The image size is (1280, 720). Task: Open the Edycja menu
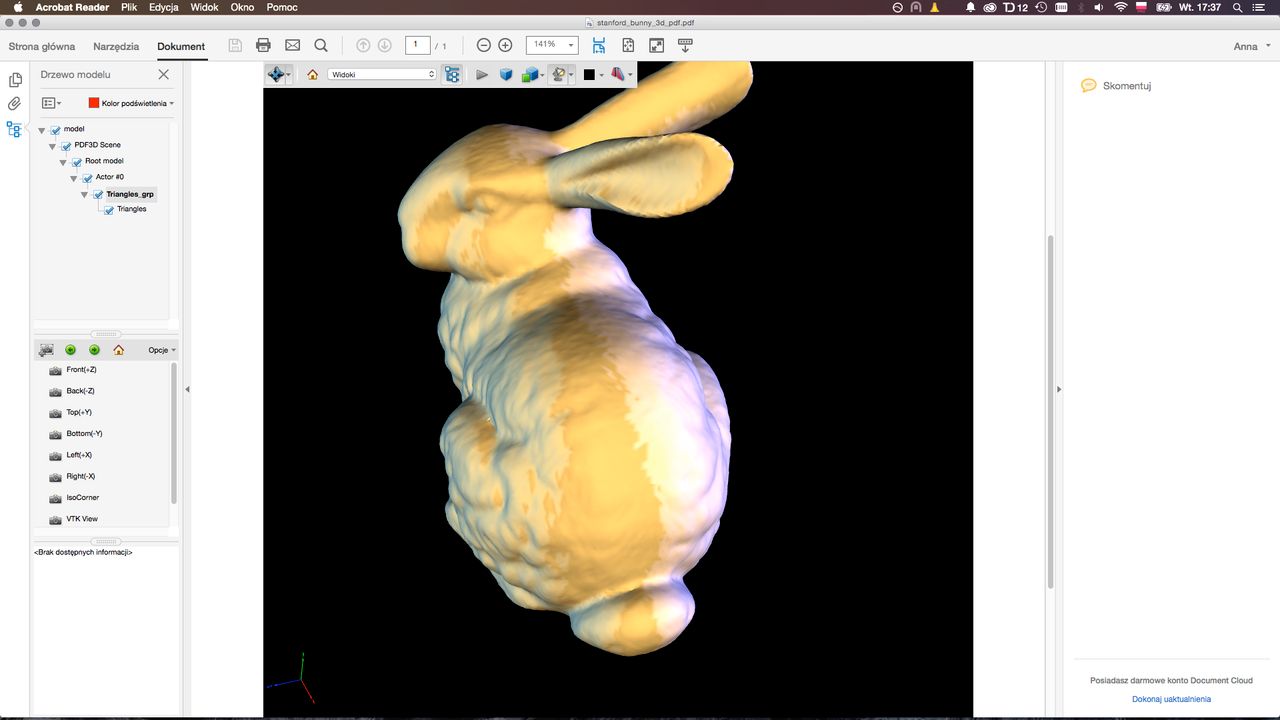pyautogui.click(x=163, y=7)
